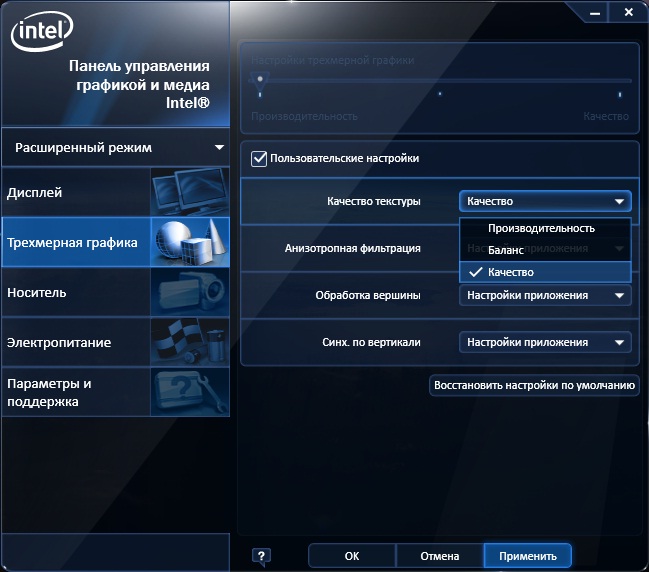The image size is (649, 572).
Task: Open the Обработка вершины dropdown
Action: [545, 296]
